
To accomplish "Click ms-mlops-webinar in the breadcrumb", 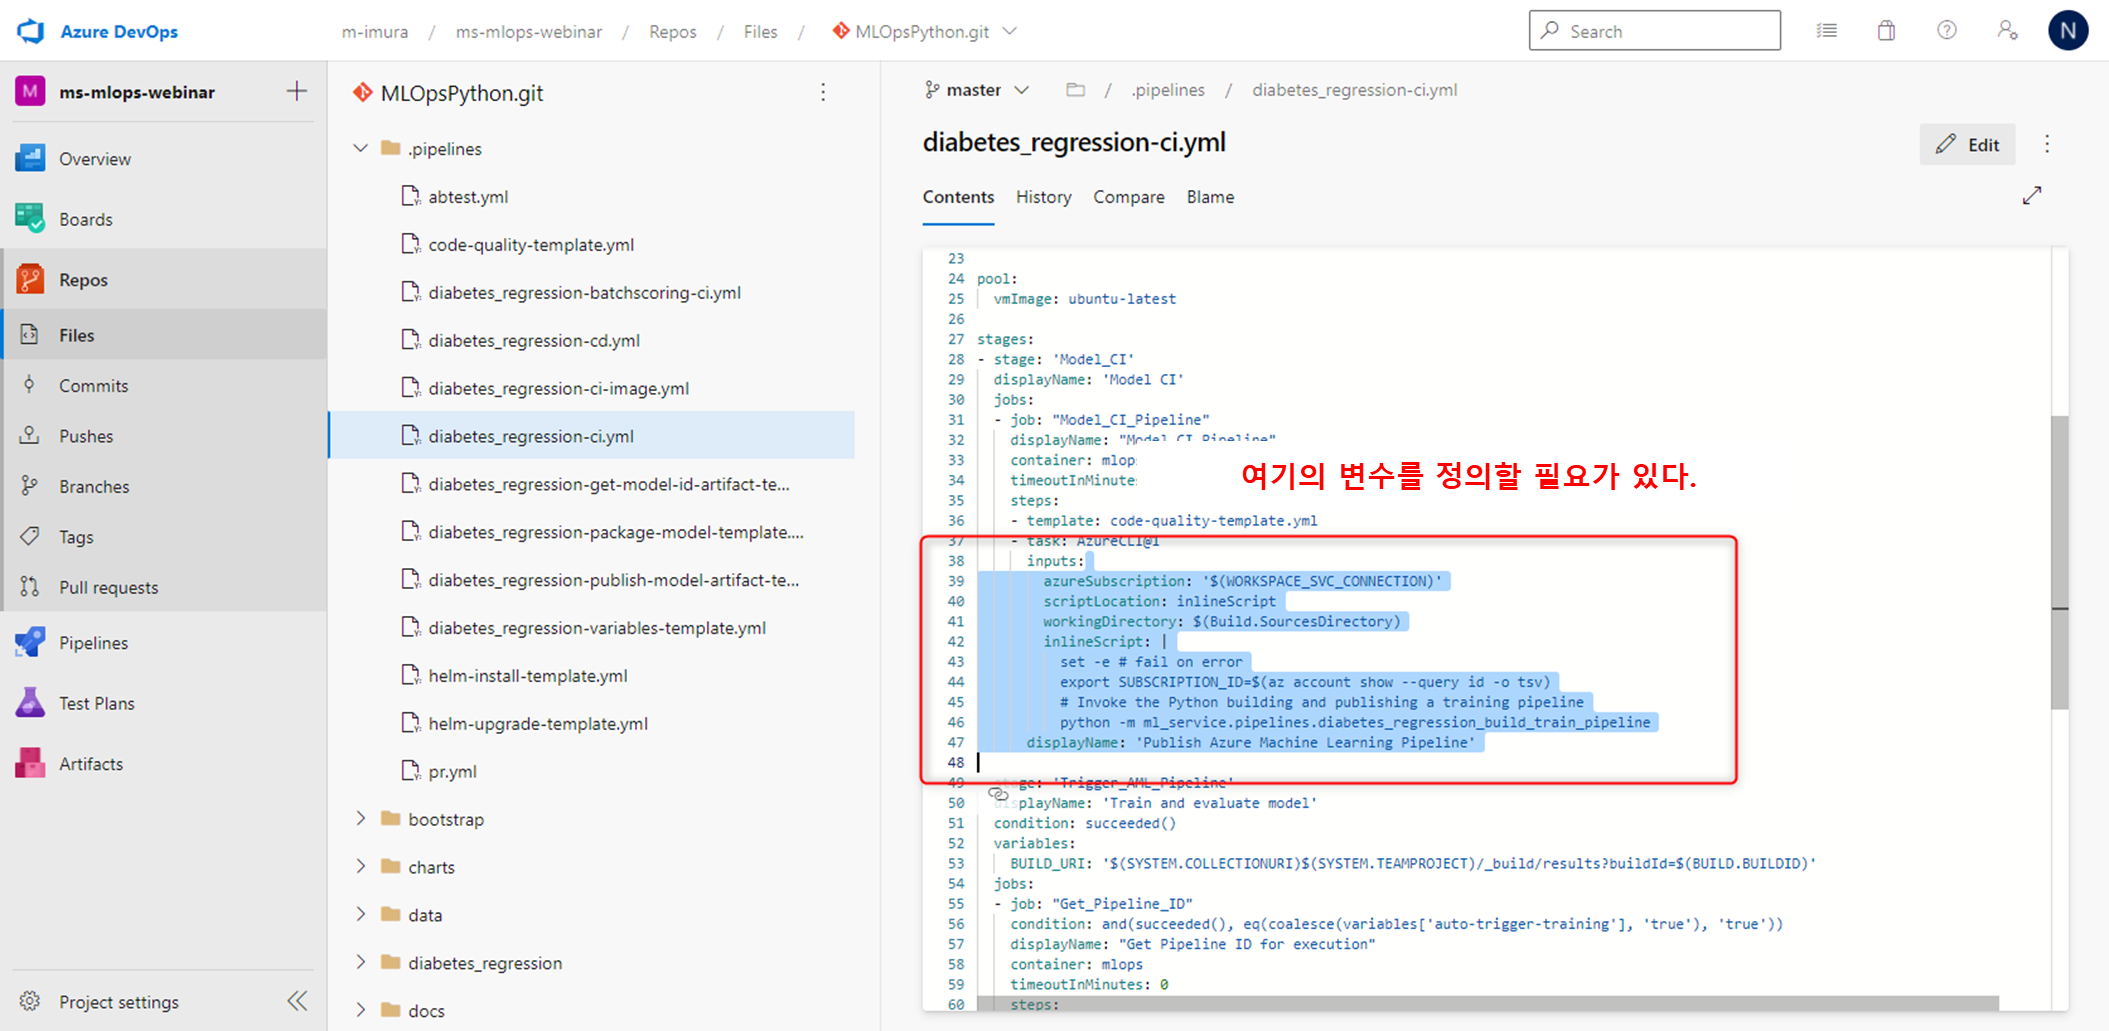I will coord(529,32).
